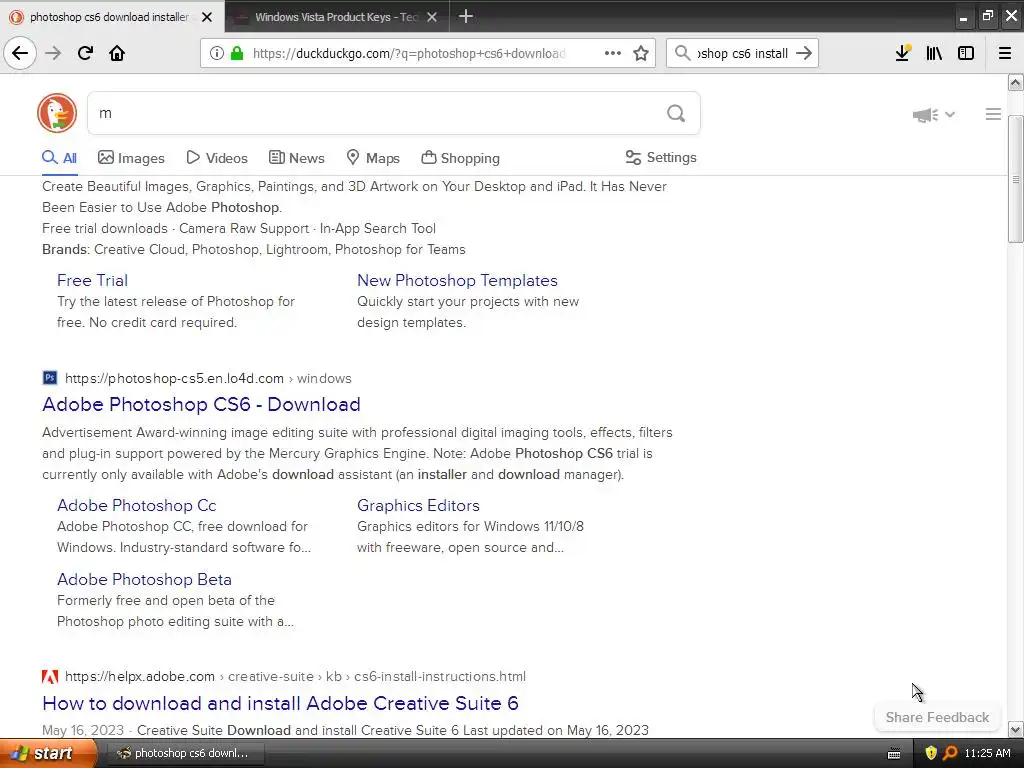Show site information icon in address bar
1024x768 pixels.
pyautogui.click(x=216, y=53)
